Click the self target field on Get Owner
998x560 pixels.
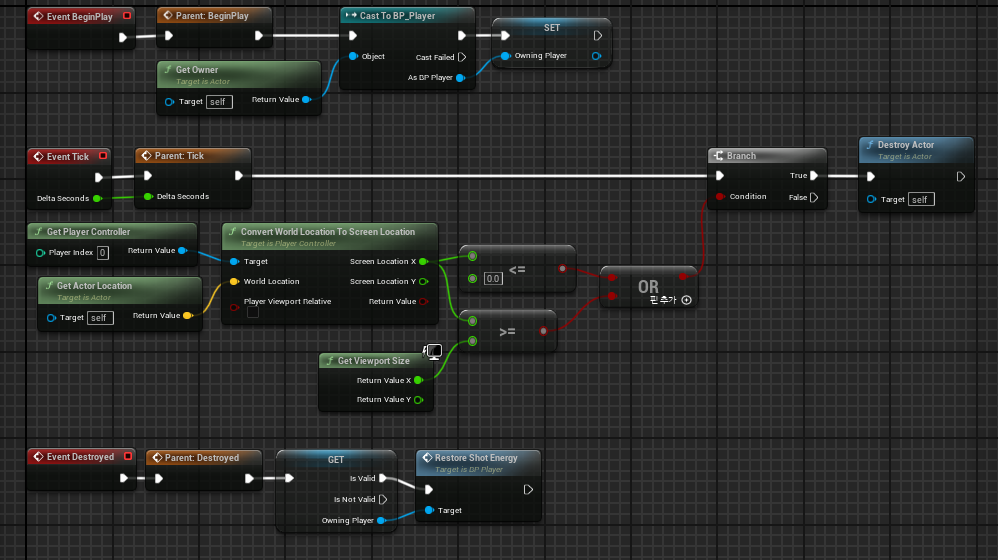(x=219, y=102)
